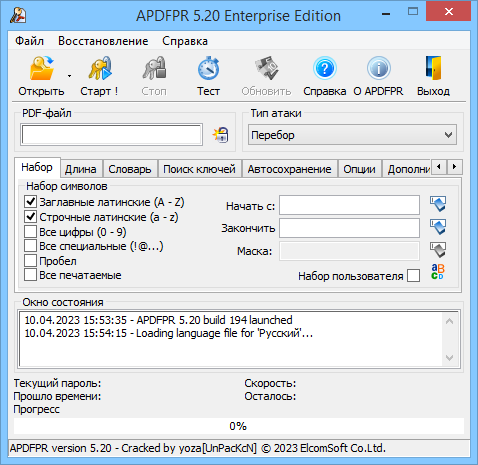Click into the PDF-файл path field
The height and width of the screenshot is (465, 478).
click(x=111, y=135)
